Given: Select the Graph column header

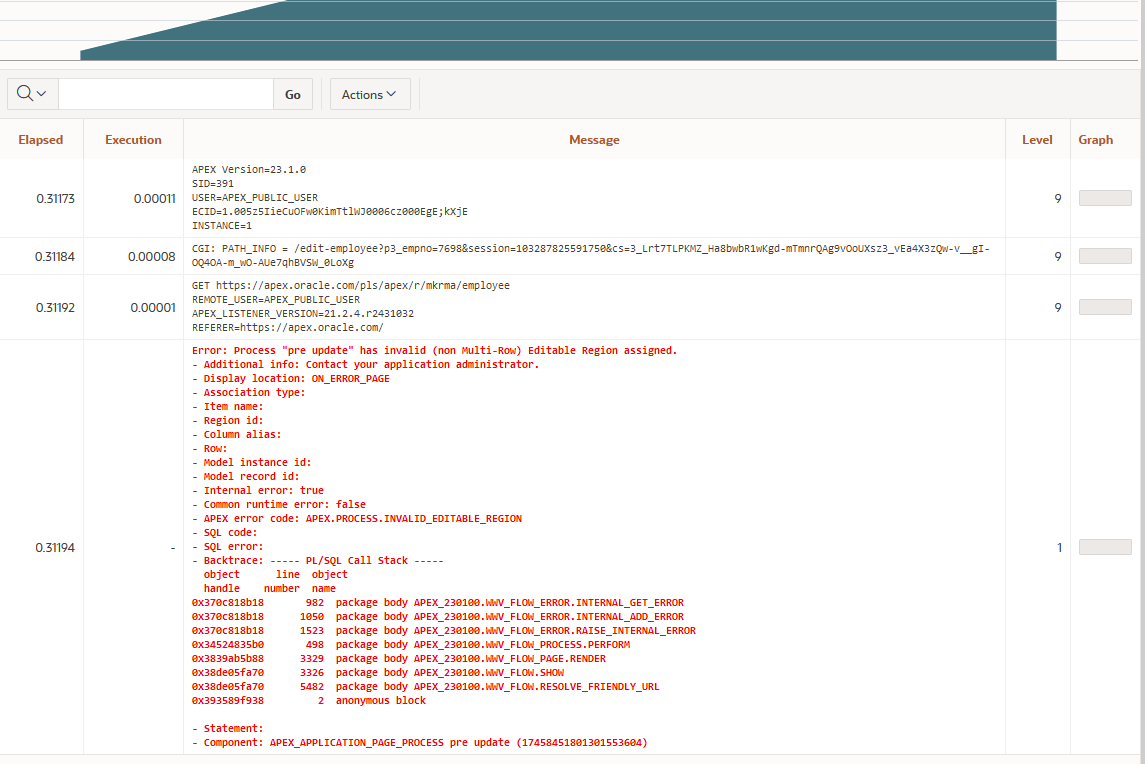Looking at the screenshot, I should coord(1095,140).
